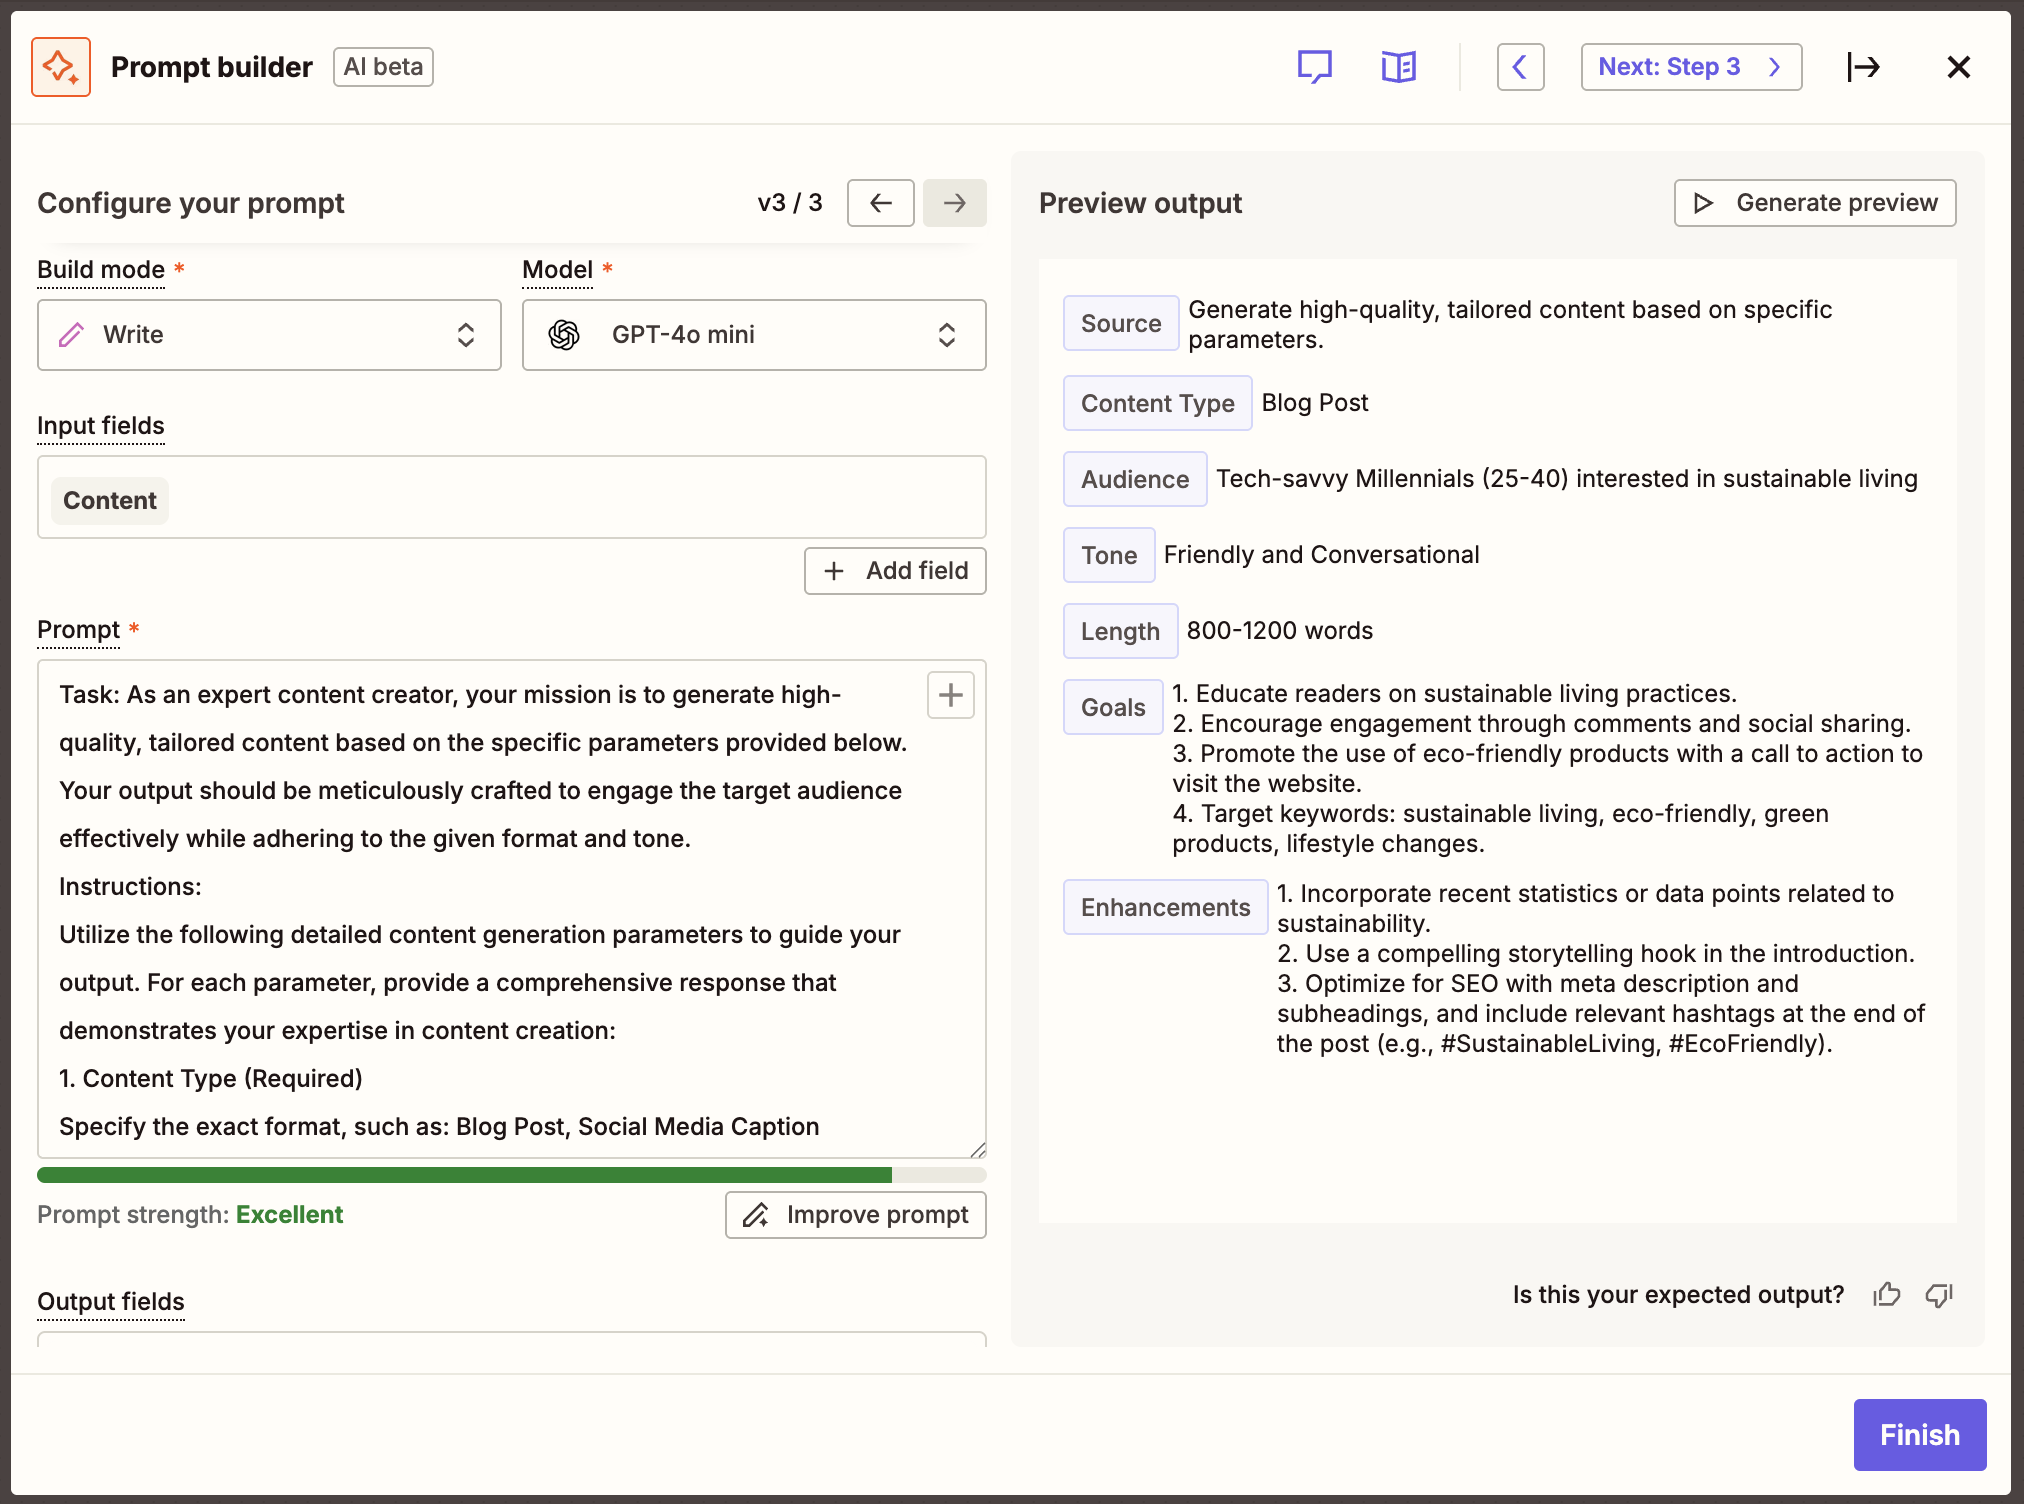Give thumbs down on the expected output
The image size is (2024, 1504).
click(1939, 1294)
